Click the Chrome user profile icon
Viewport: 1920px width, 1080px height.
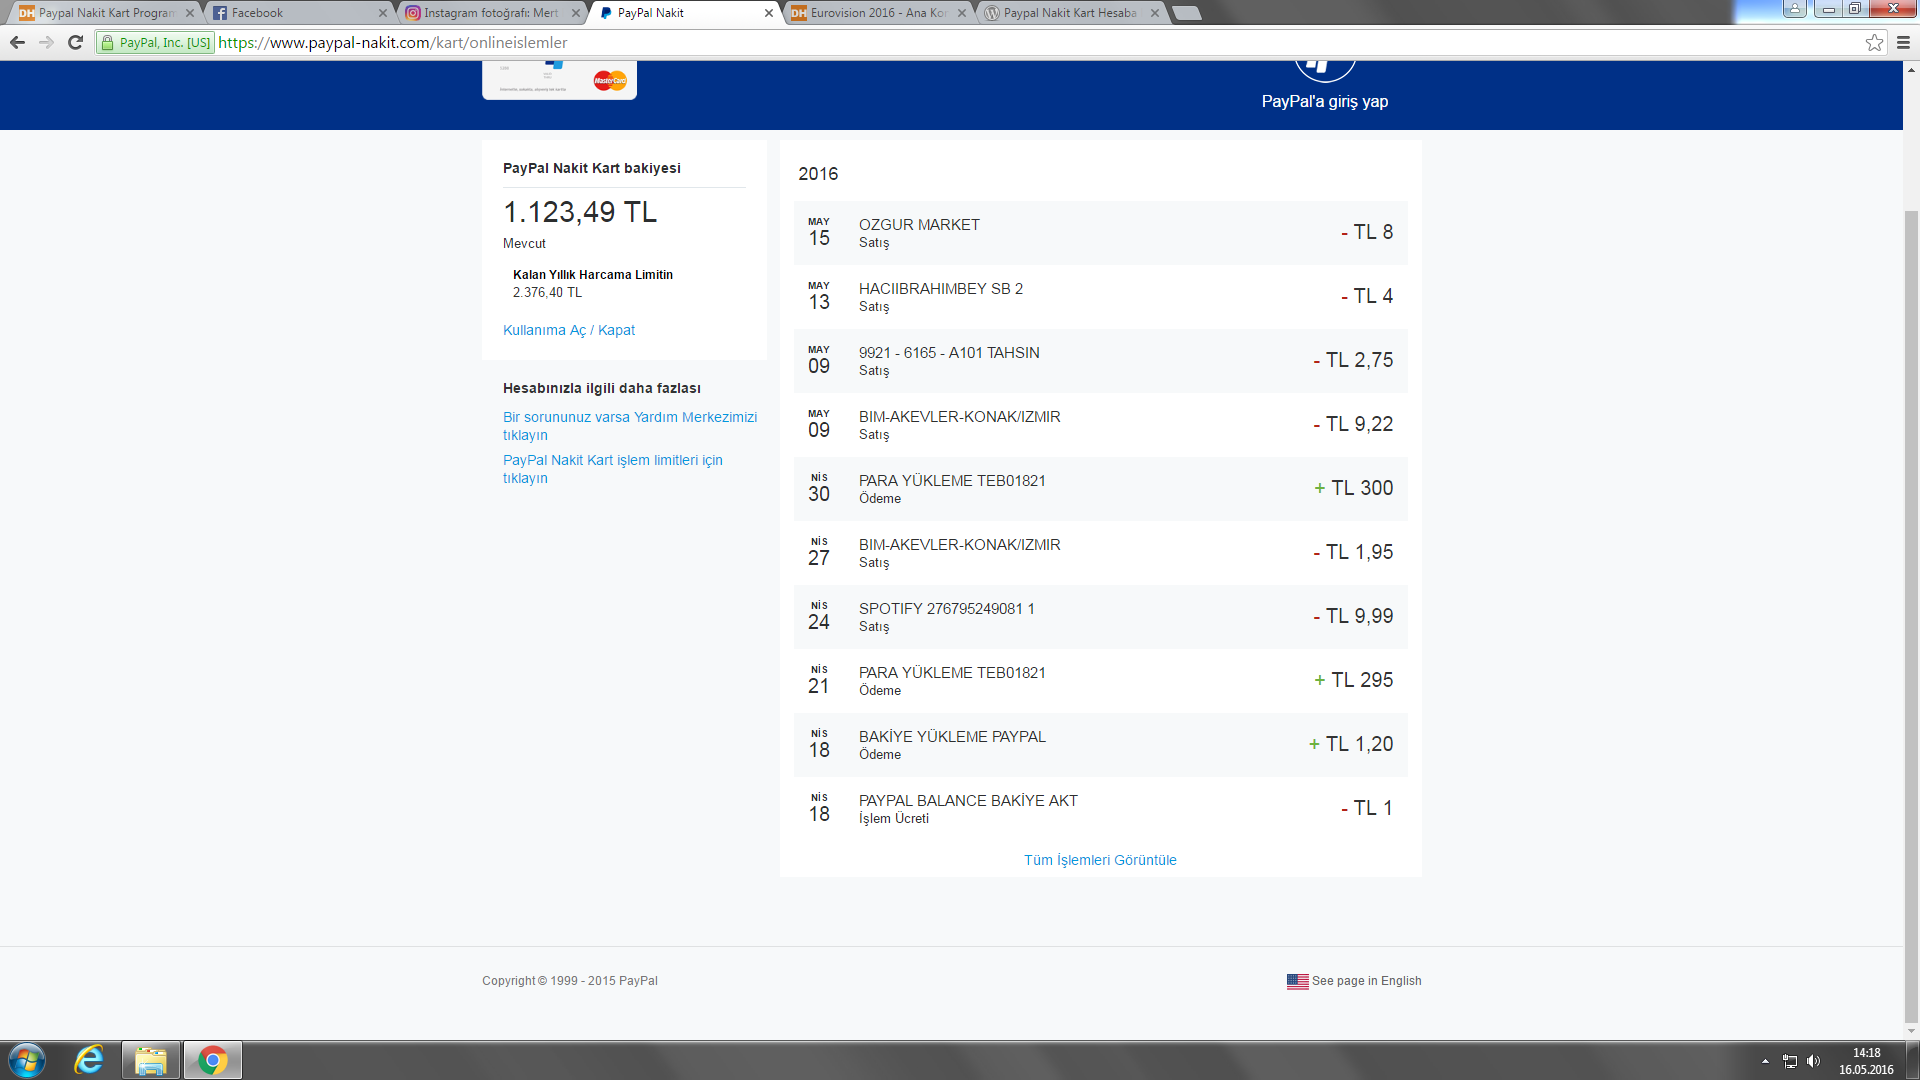click(x=1795, y=9)
